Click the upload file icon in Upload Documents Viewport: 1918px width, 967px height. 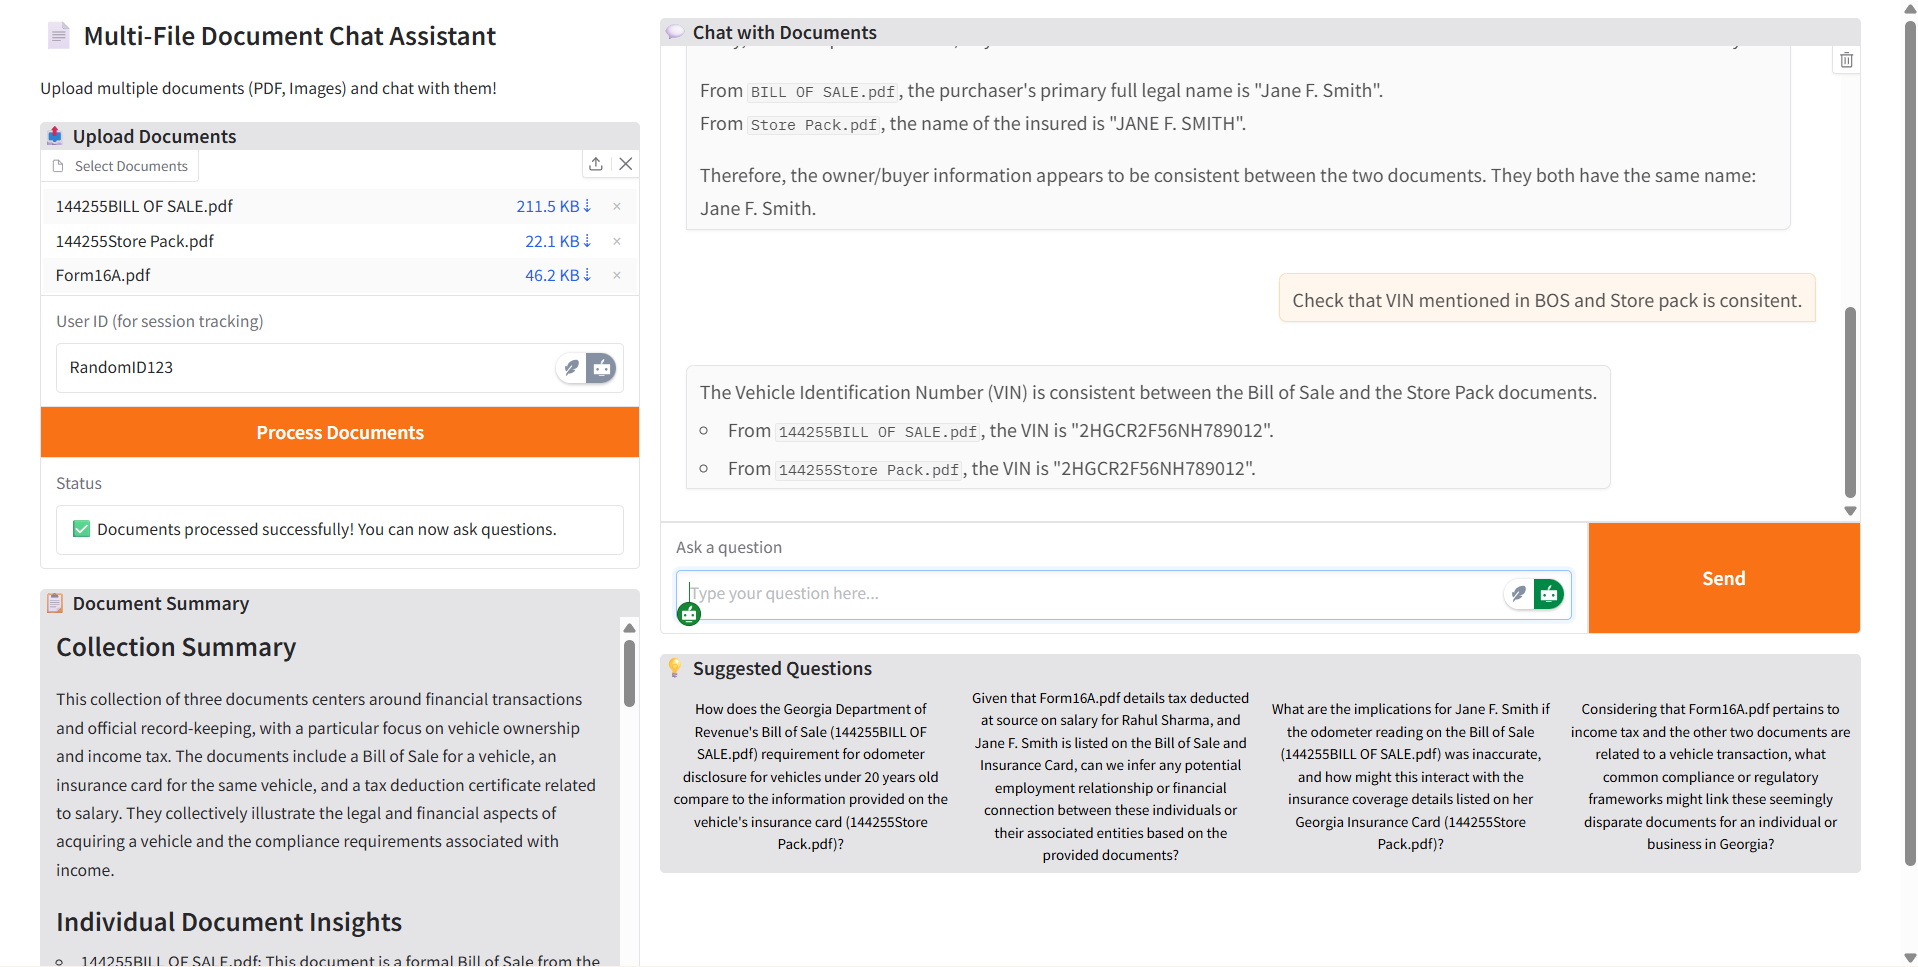pyautogui.click(x=596, y=164)
